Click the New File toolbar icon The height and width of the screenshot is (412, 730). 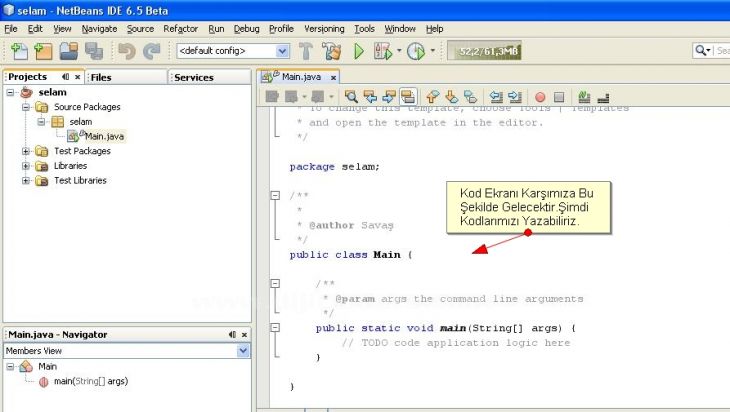(x=19, y=51)
